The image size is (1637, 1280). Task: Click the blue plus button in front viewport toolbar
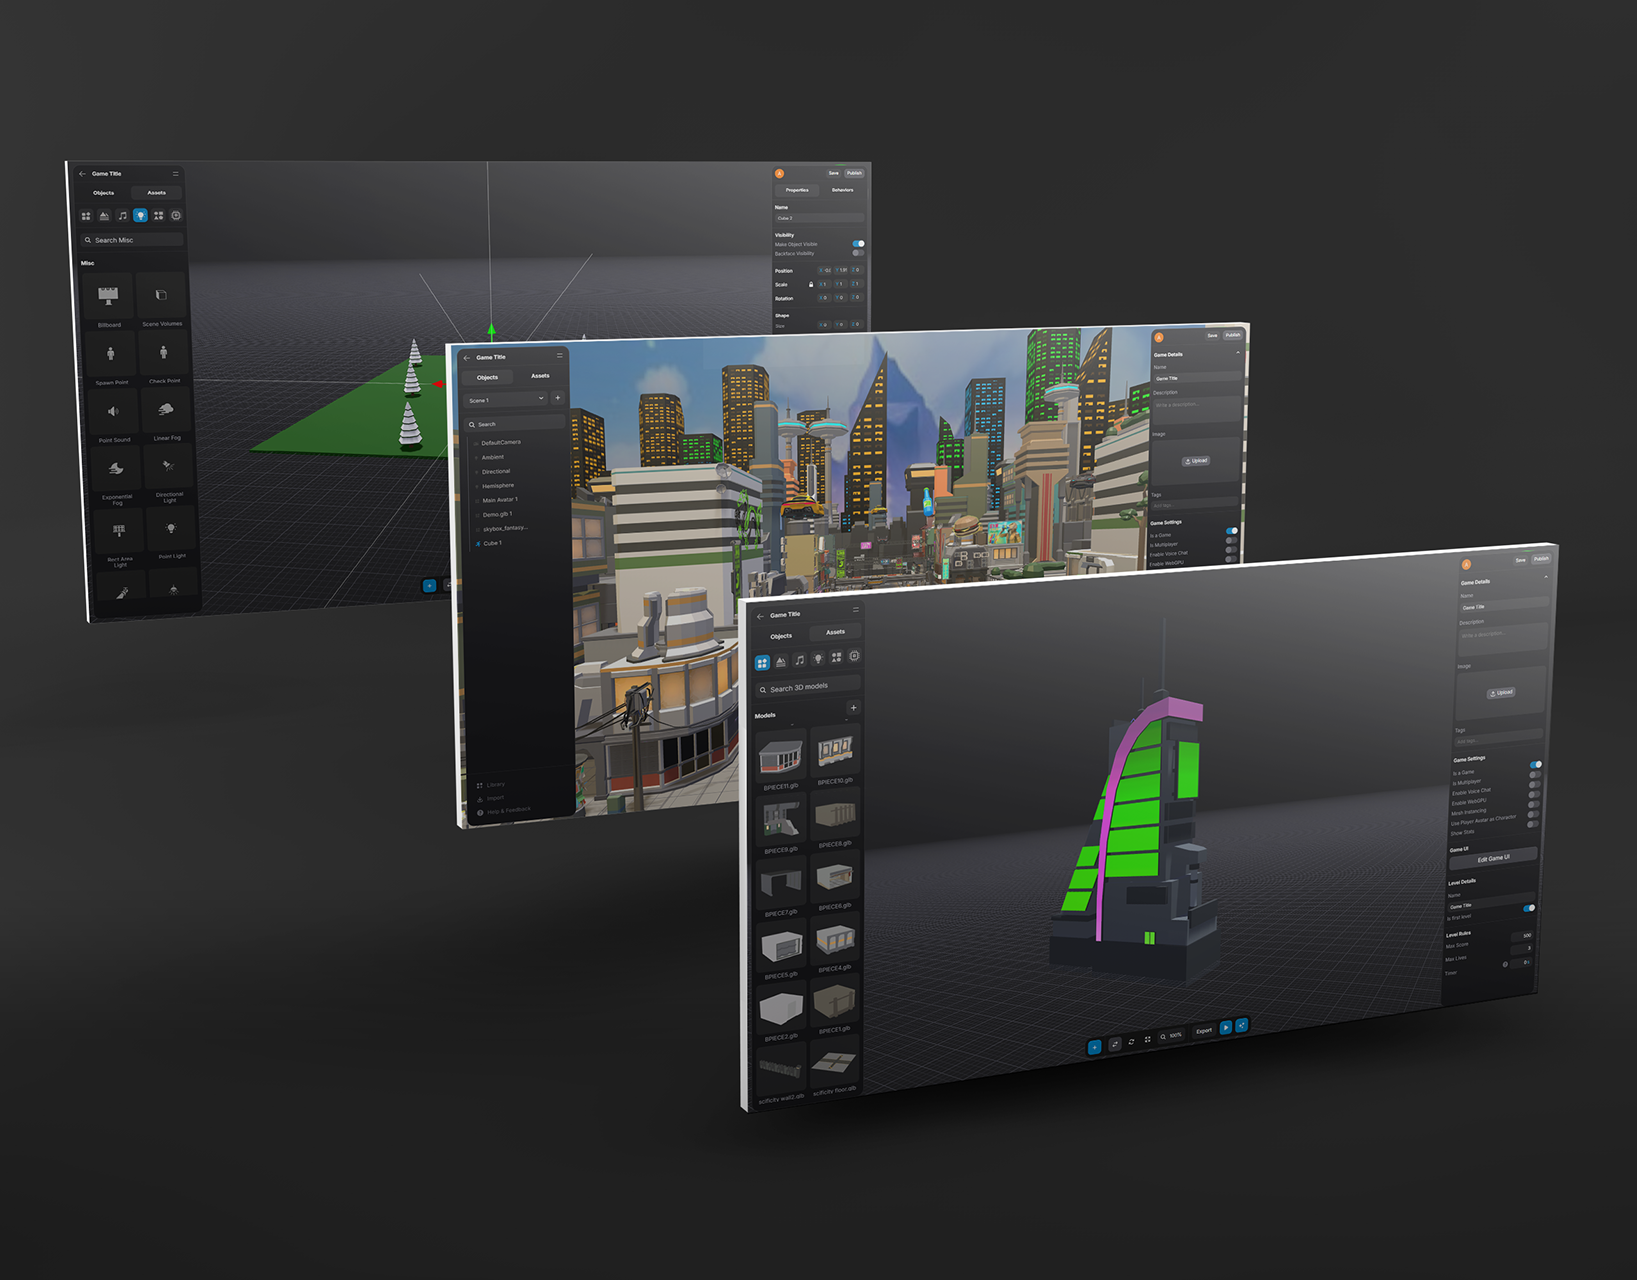tap(1094, 1047)
